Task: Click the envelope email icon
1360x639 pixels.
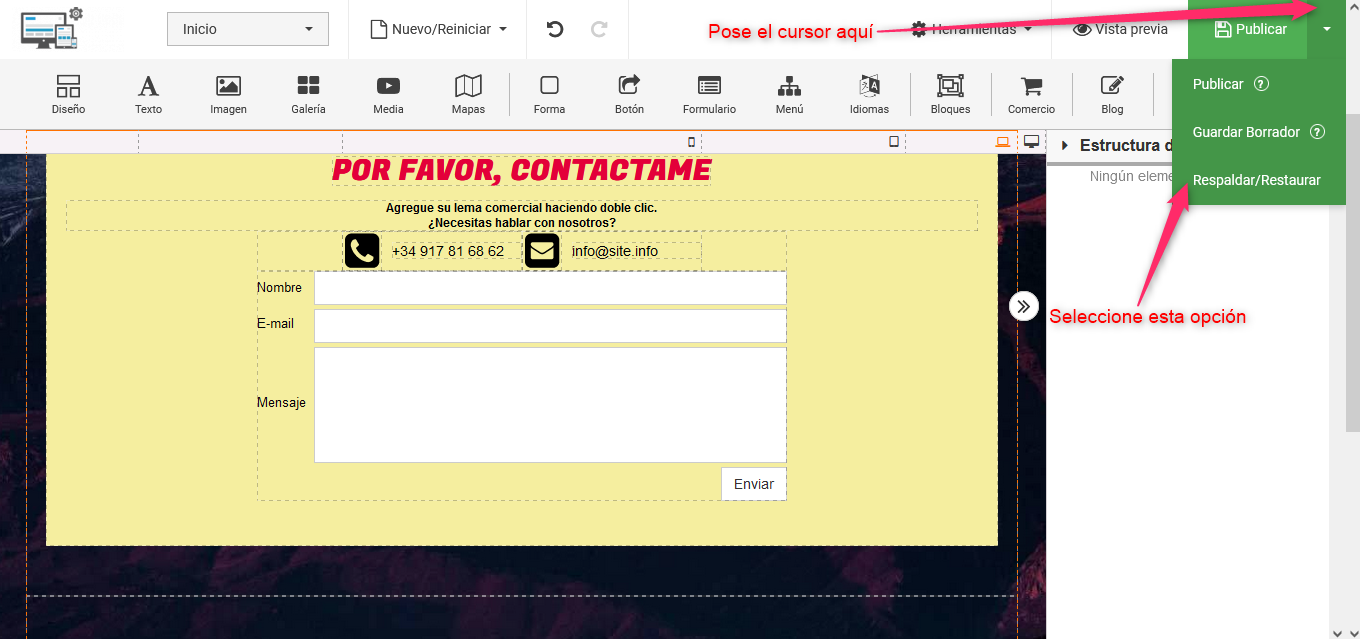Action: tap(542, 251)
